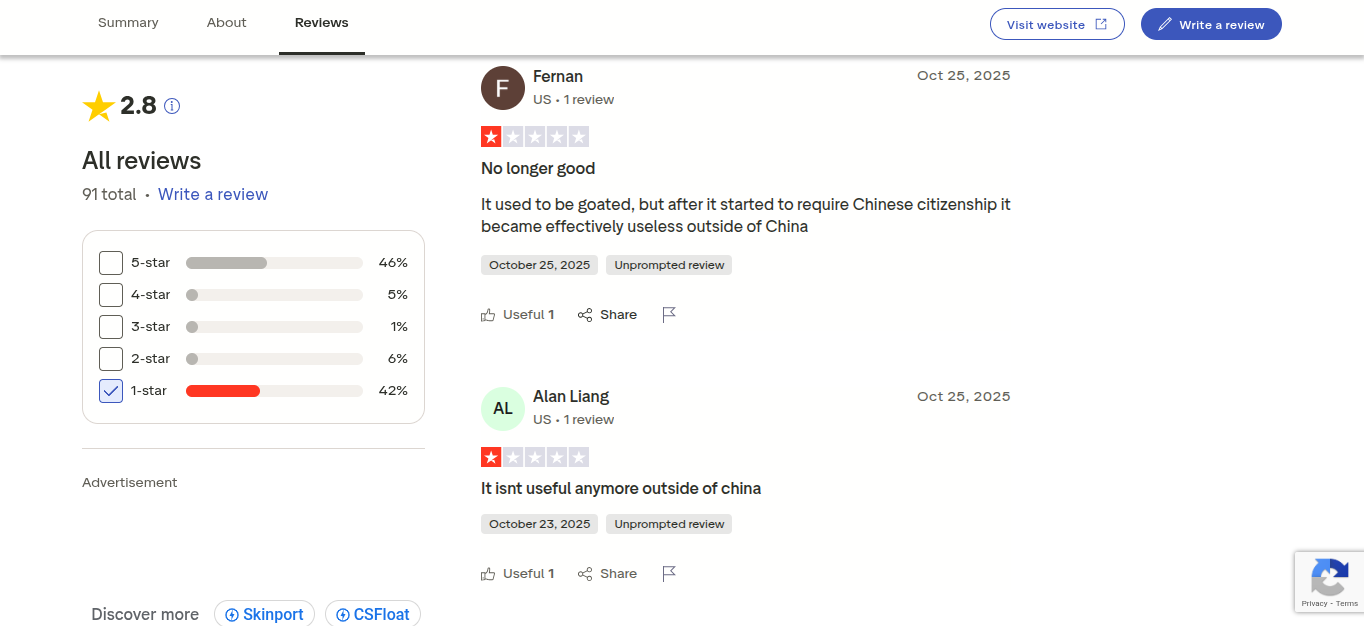The image size is (1364, 626).
Task: Click Fernan's profile avatar
Action: pos(503,88)
